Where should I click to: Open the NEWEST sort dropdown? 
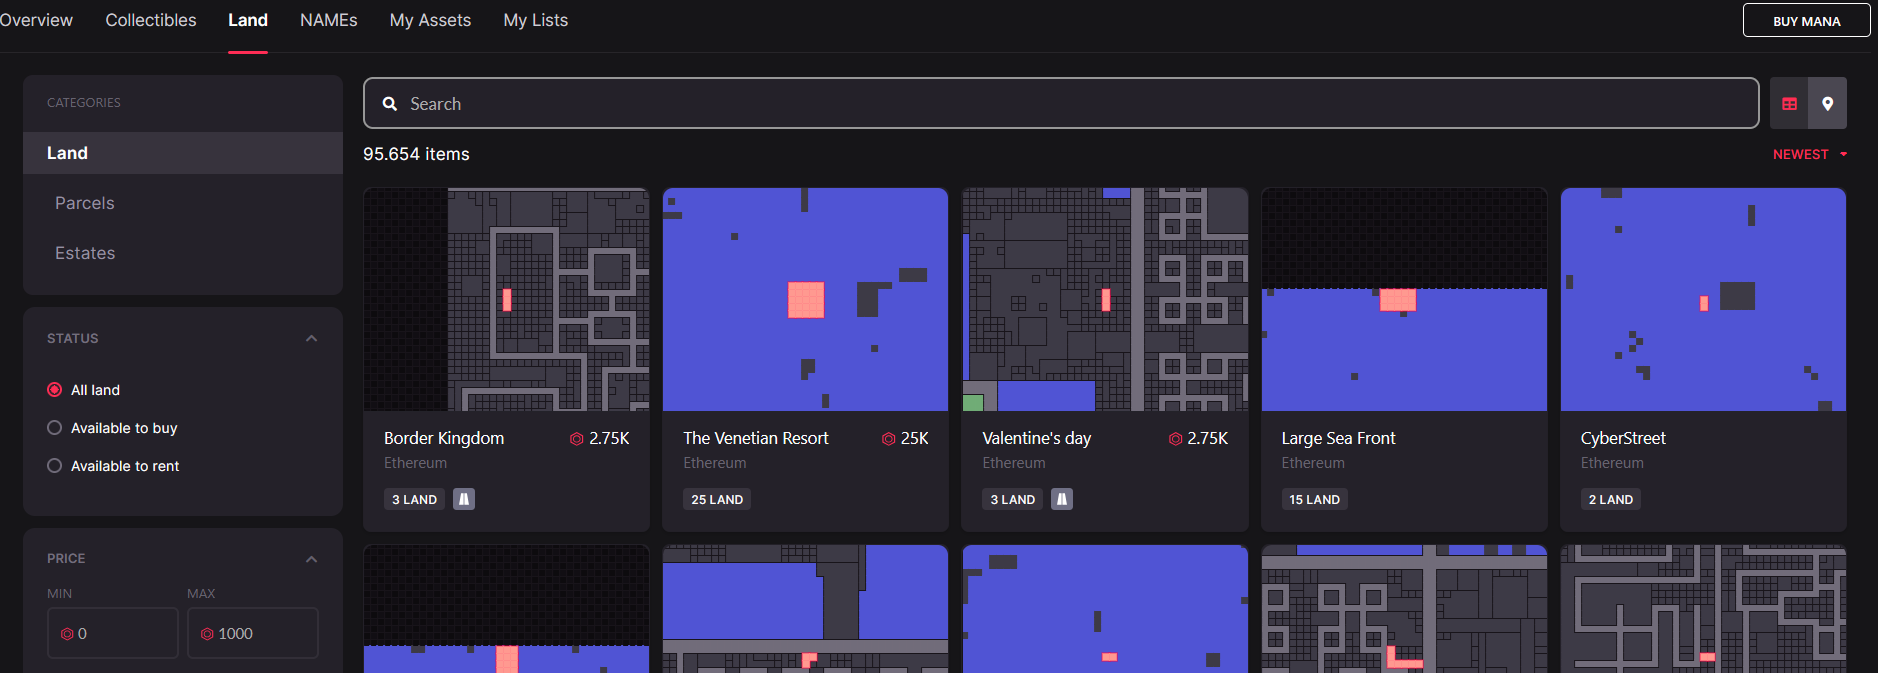coord(1809,154)
